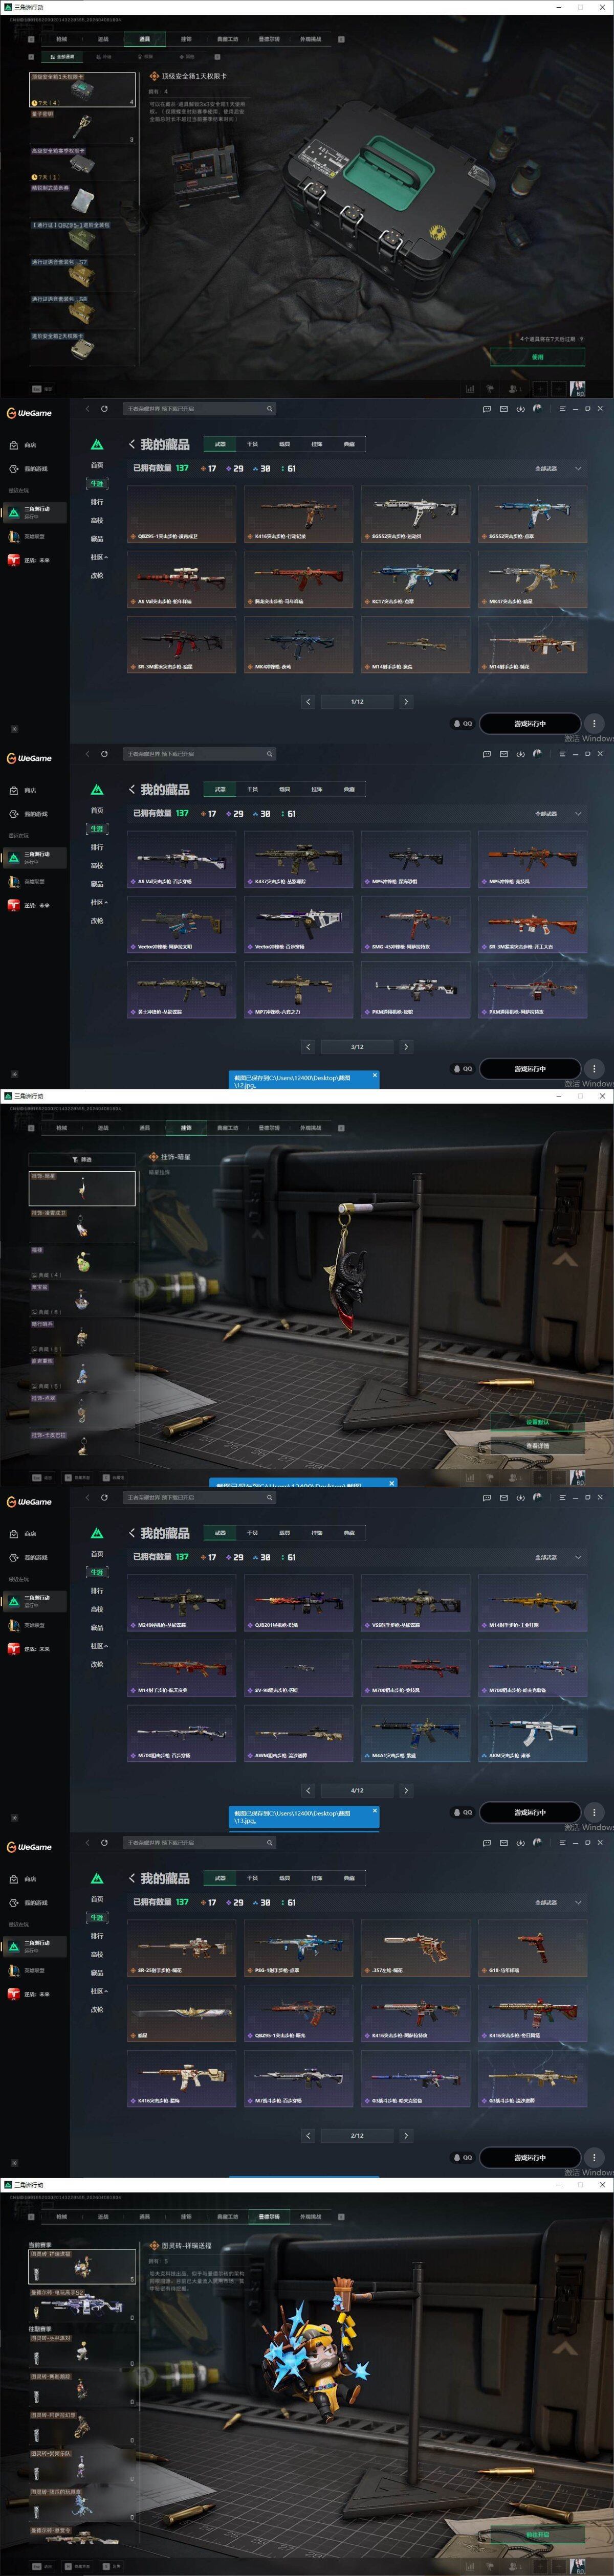Go back in the WeGame window showing page 1/12
Viewport: 614px width, 2576px height.
click(x=87, y=409)
